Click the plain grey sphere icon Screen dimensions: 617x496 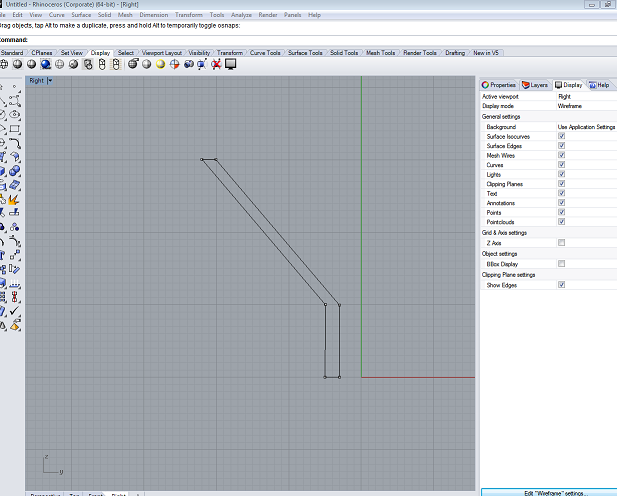147,64
